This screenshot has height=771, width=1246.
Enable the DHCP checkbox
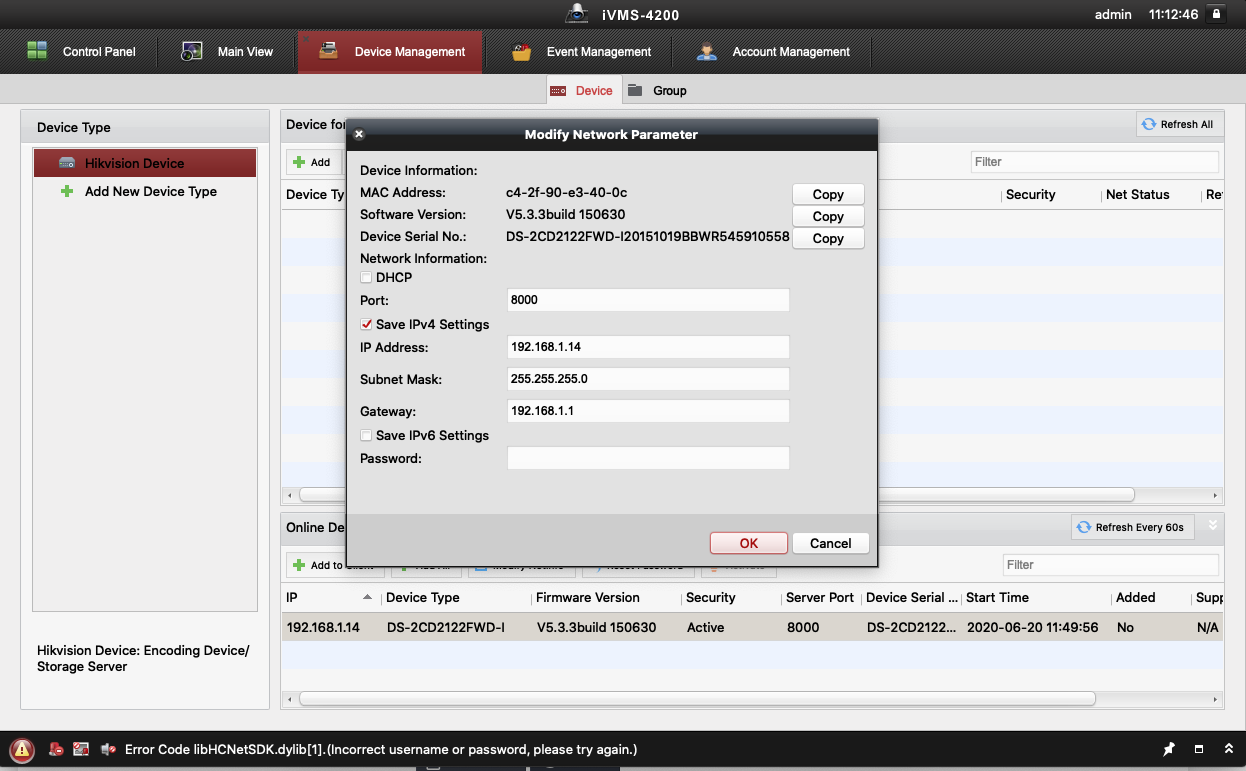tap(366, 277)
